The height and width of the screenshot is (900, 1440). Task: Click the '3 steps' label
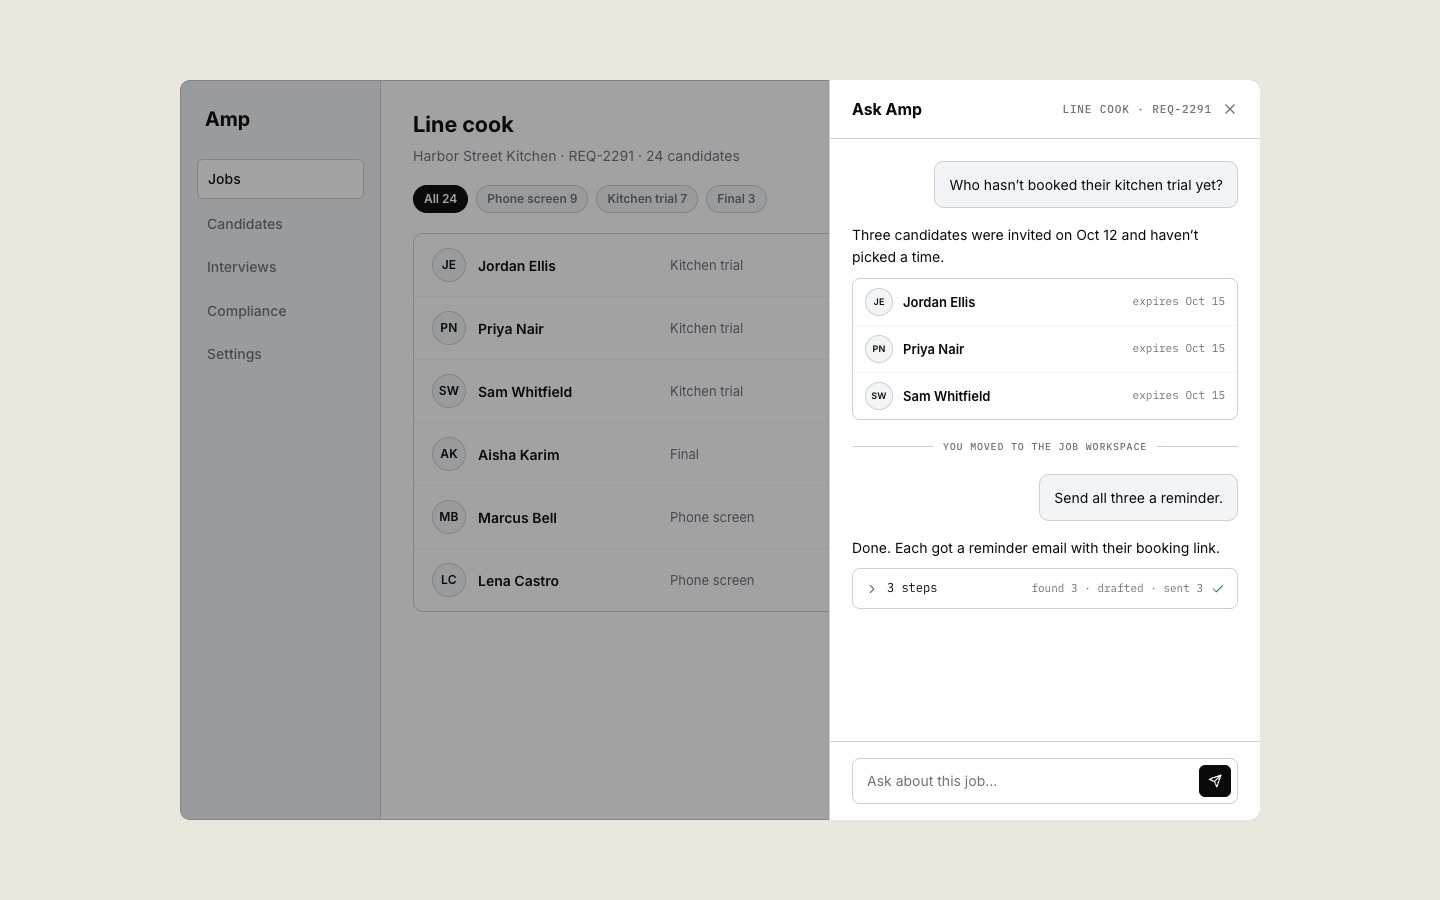pyautogui.click(x=912, y=588)
